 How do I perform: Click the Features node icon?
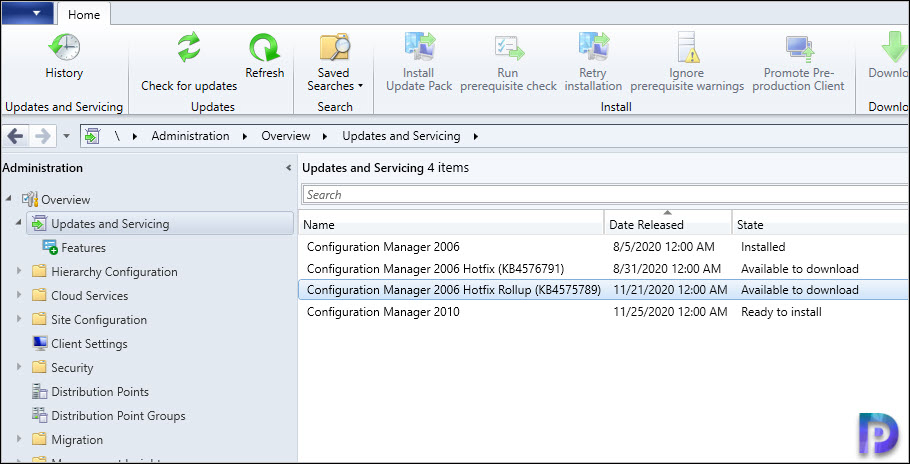[50, 248]
